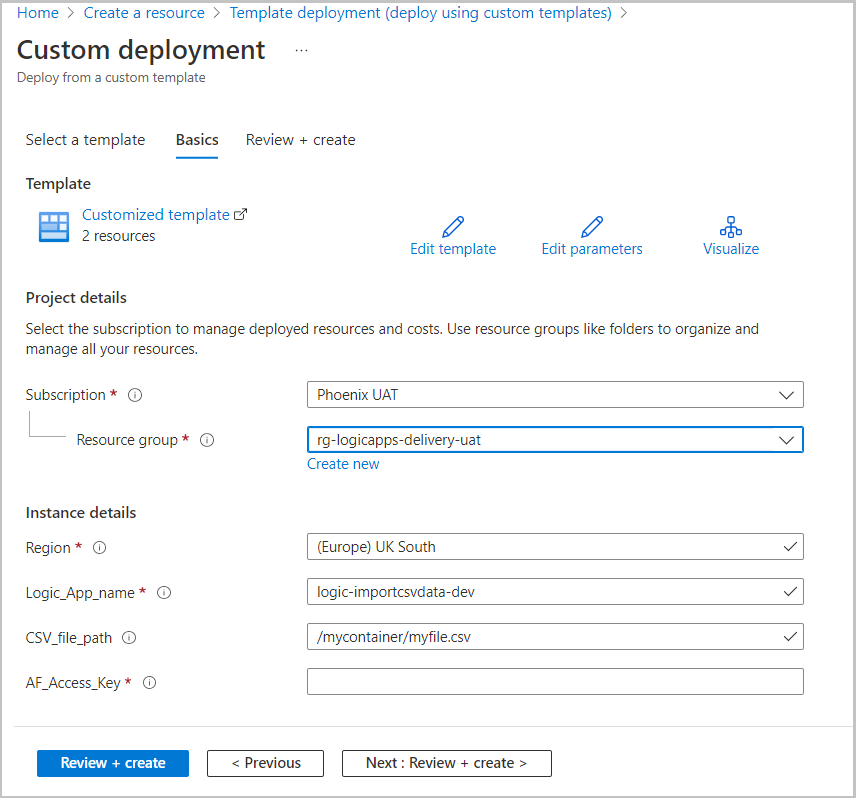Open the ellipsis menu beside Custom deployment
This screenshot has height=798, width=856.
pos(301,49)
